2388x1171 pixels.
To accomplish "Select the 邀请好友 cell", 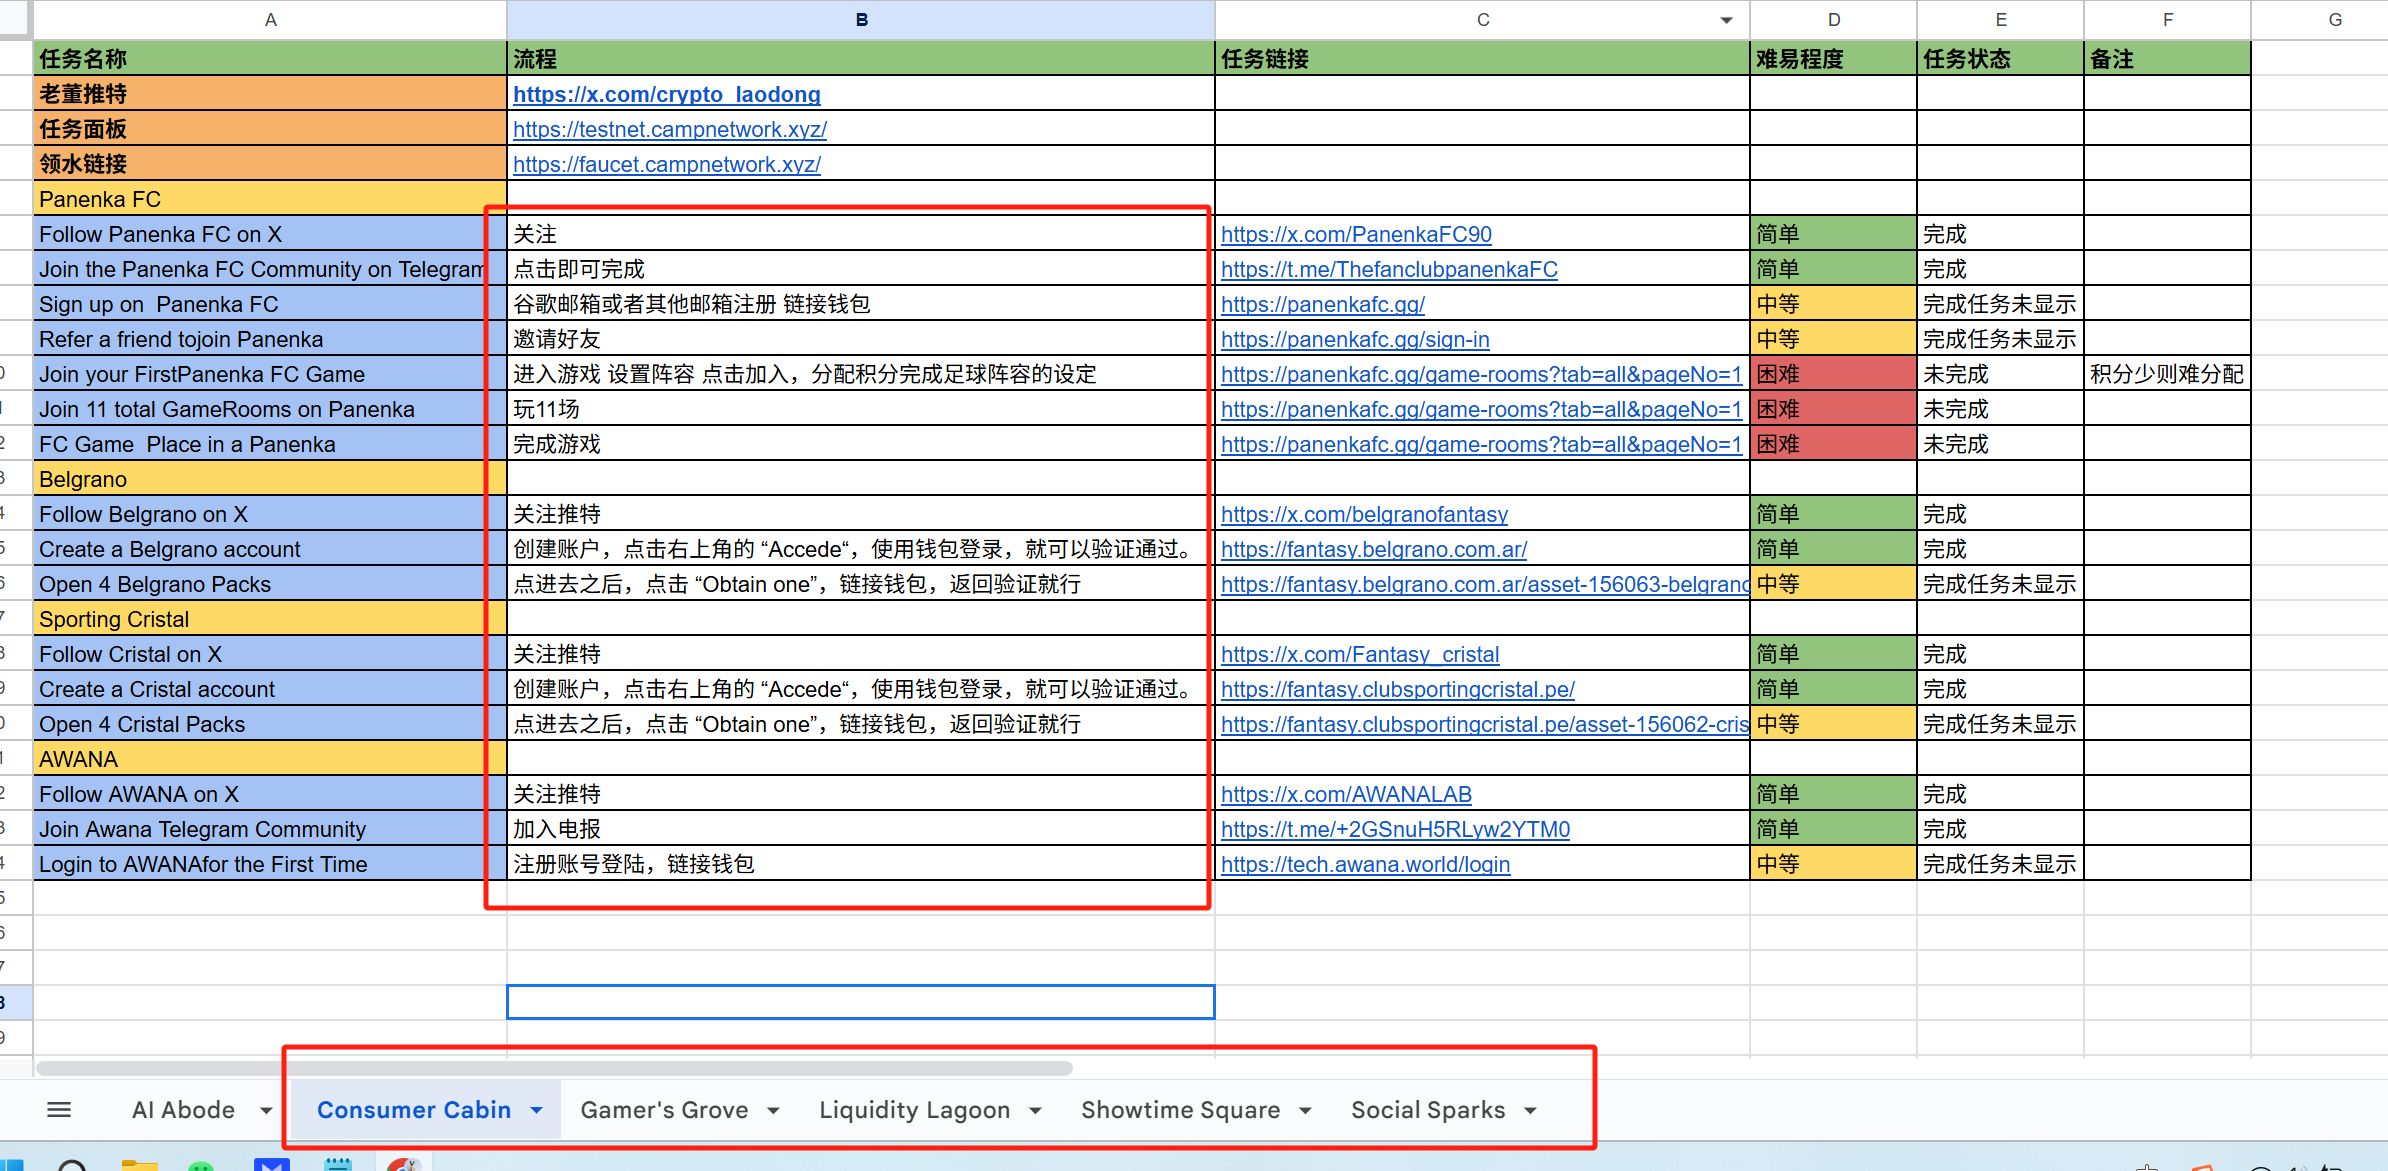I will pos(861,339).
